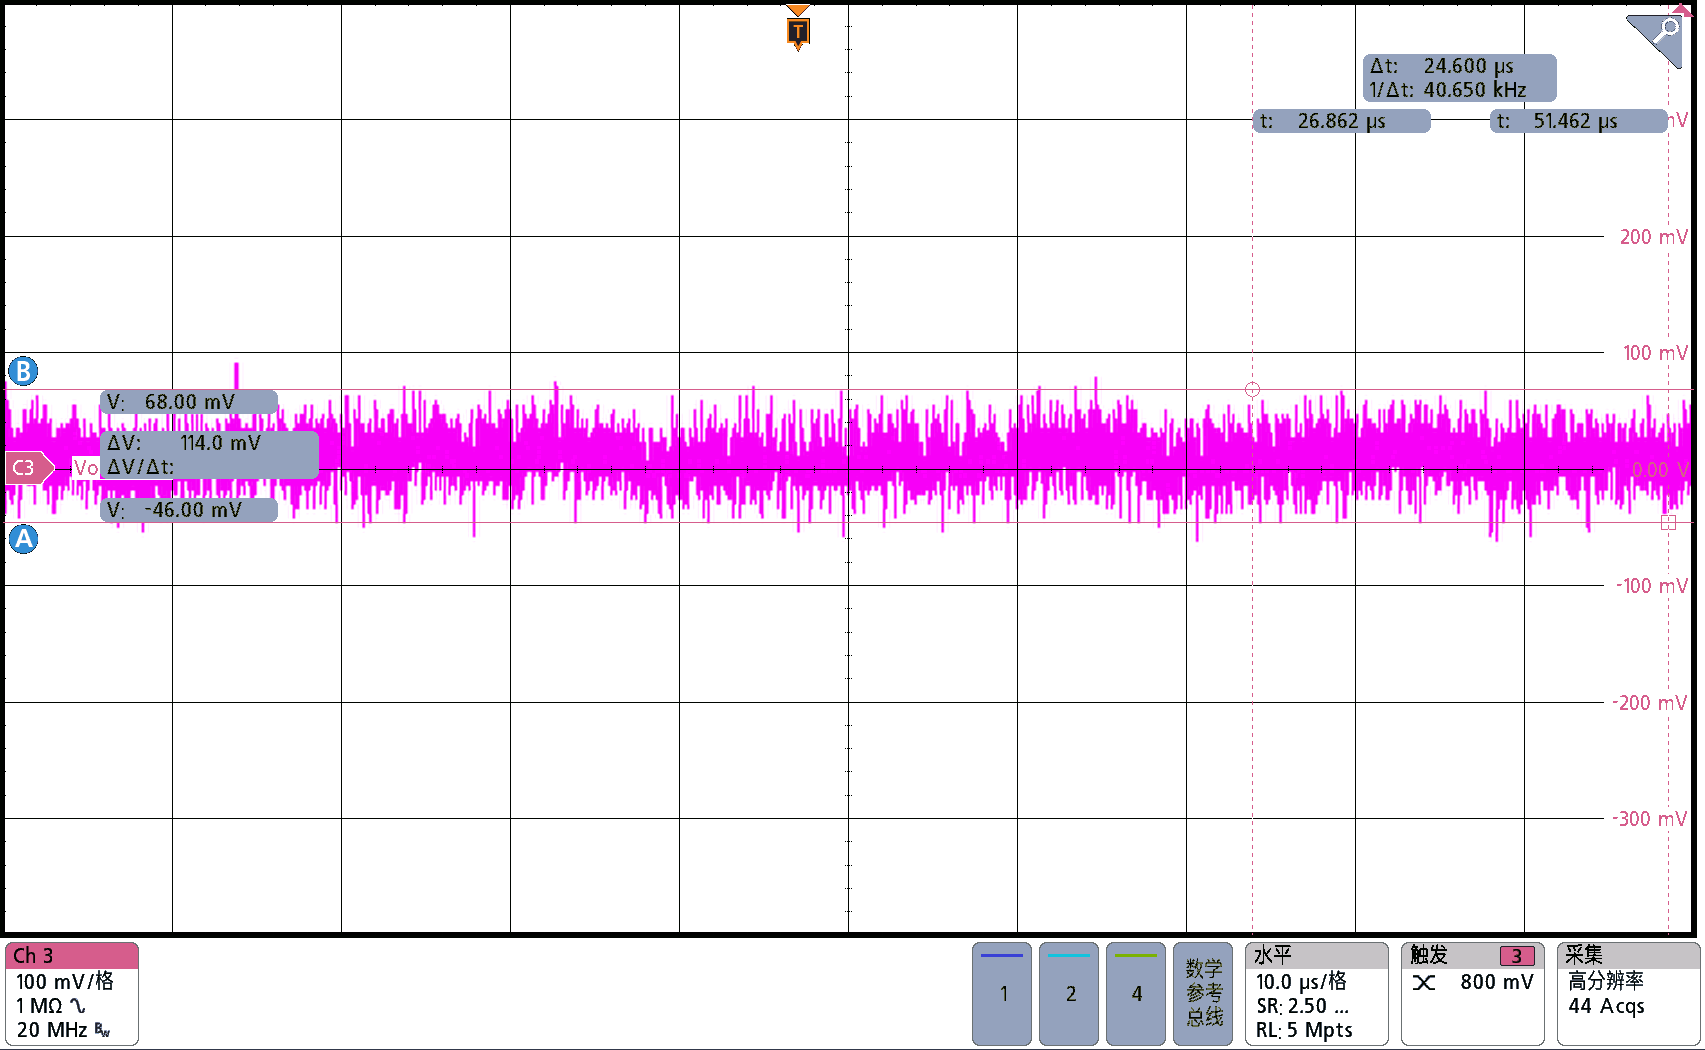This screenshot has width=1705, height=1050.
Task: Click the vertical cursor circle marker
Action: pyautogui.click(x=1252, y=390)
